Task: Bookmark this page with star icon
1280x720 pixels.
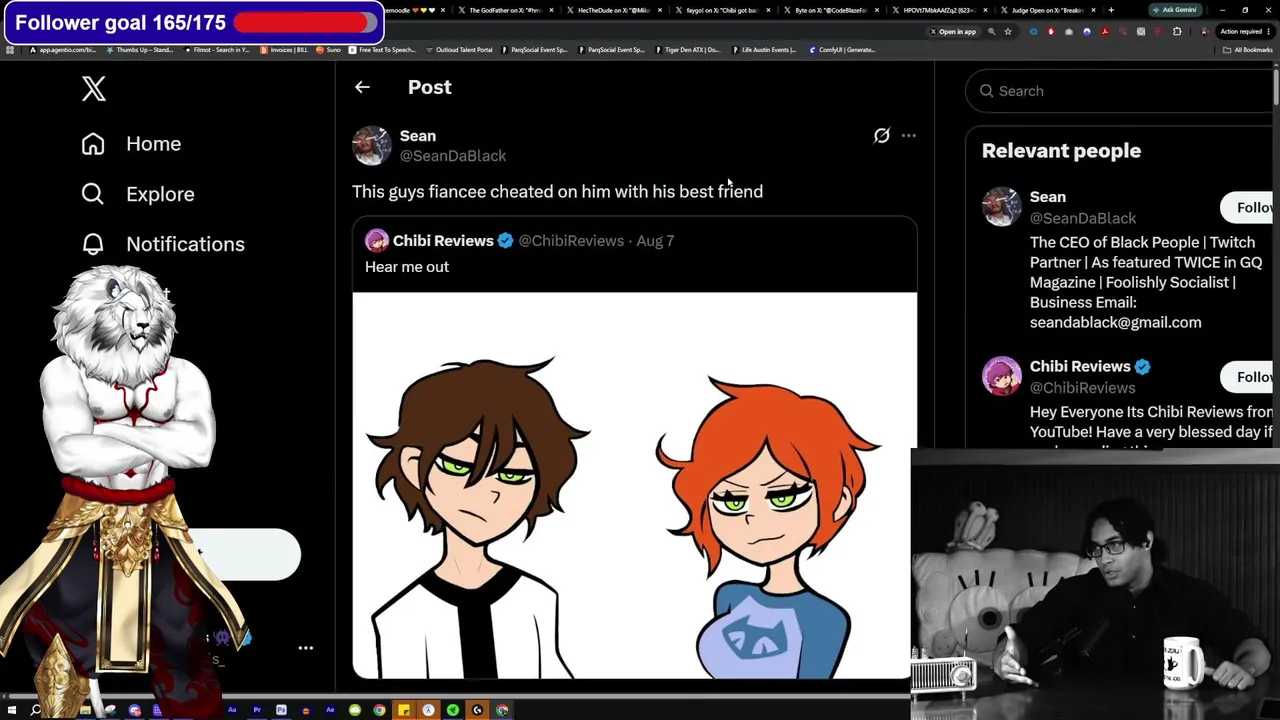Action: pos(1007,32)
